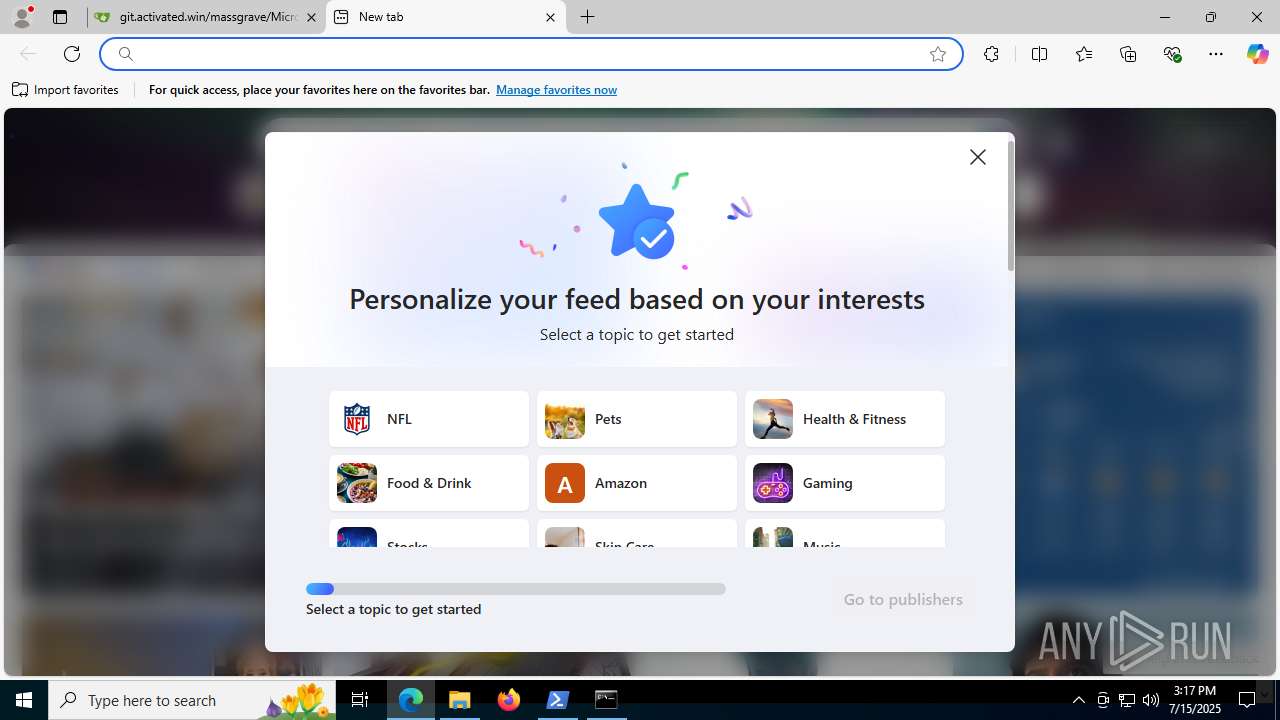
Task: Close the personalize feed dialog
Action: point(978,157)
